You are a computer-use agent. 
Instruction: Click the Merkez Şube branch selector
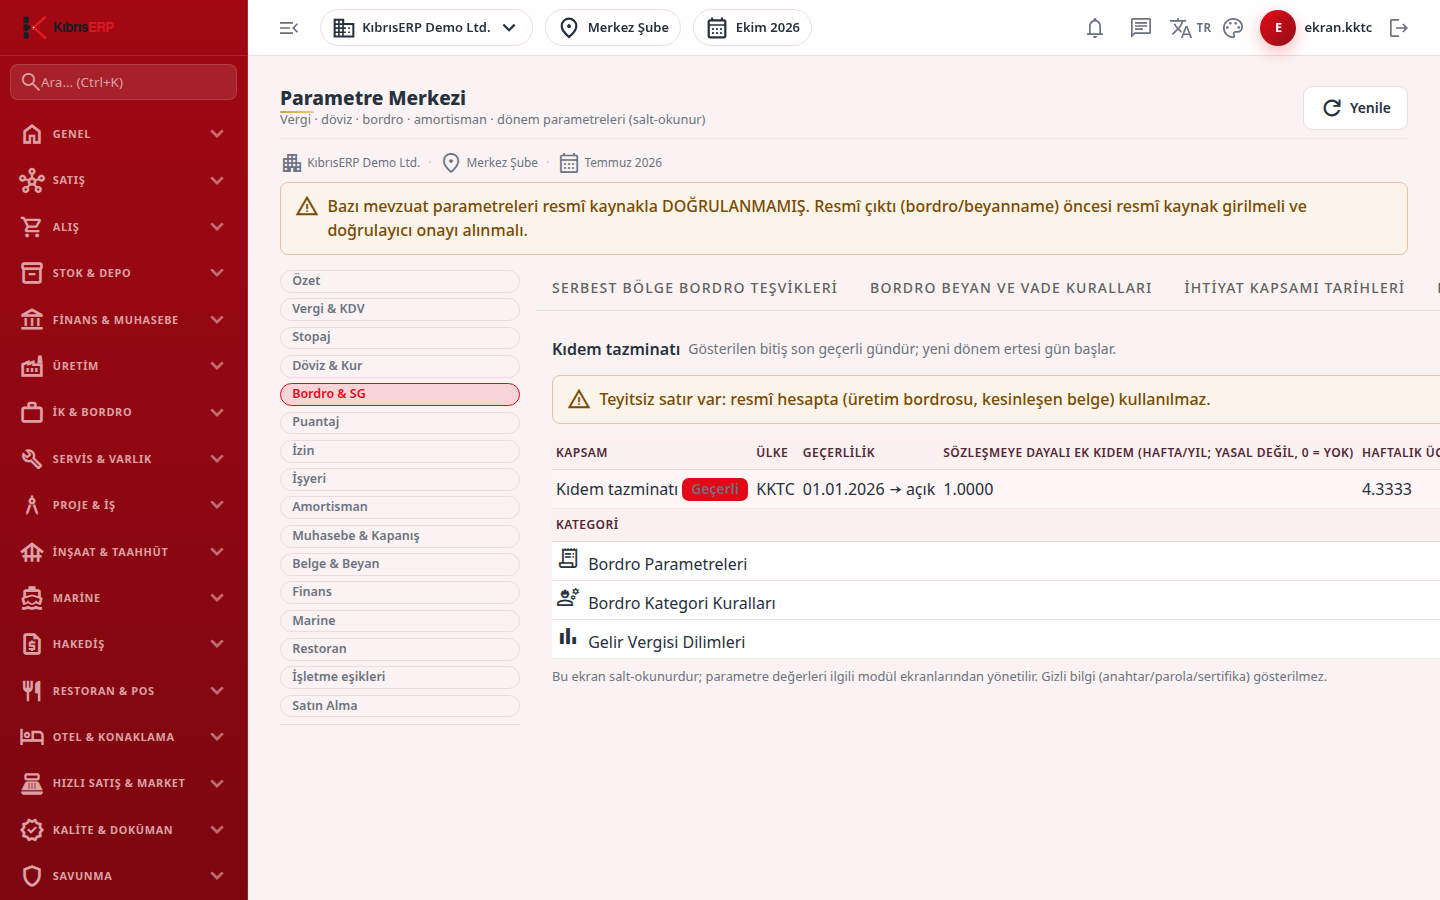point(613,28)
